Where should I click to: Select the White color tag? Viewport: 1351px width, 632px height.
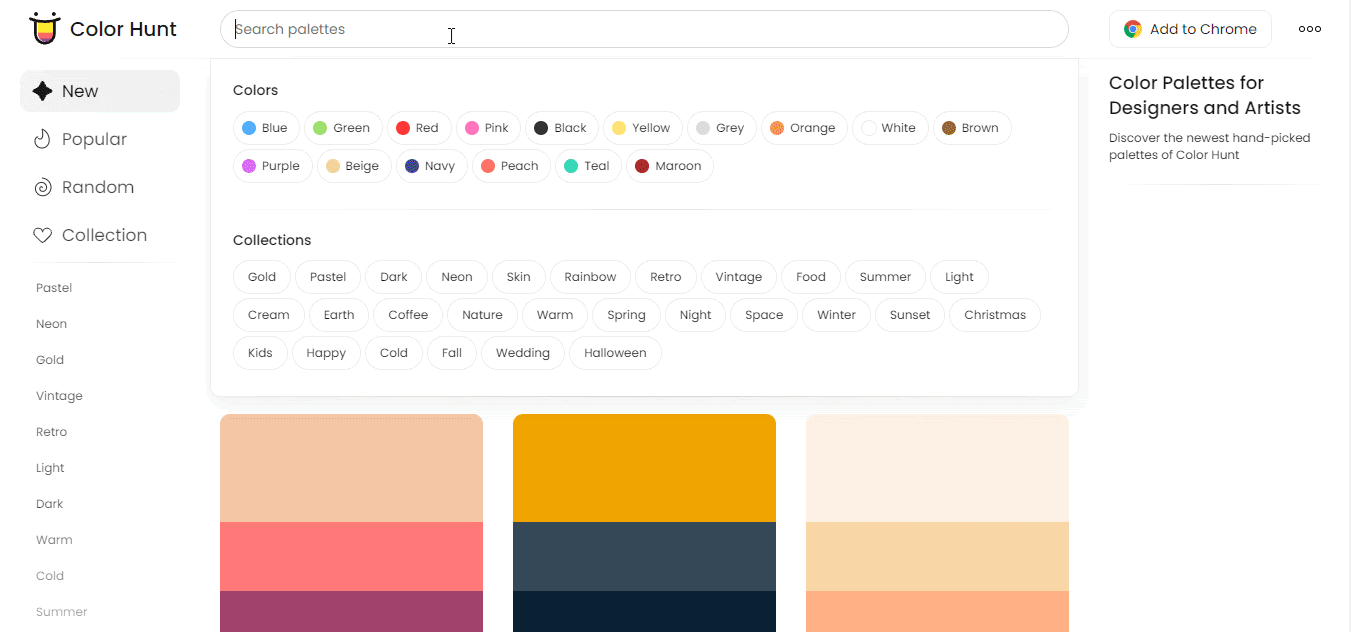tap(890, 128)
